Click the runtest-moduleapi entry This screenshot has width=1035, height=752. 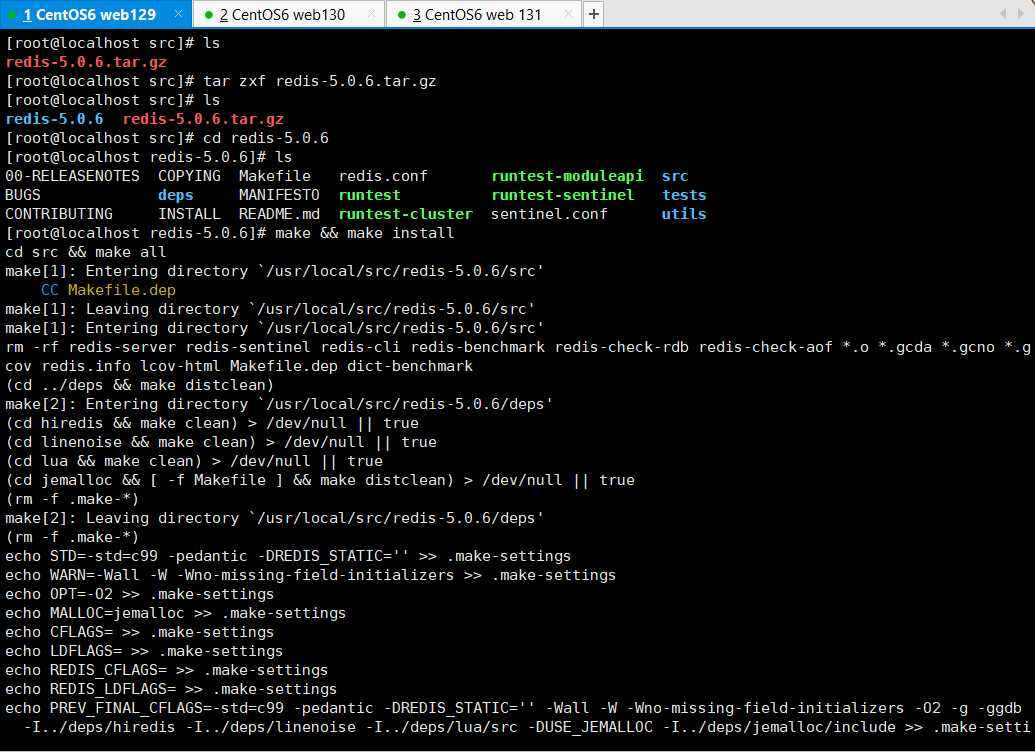tap(567, 176)
